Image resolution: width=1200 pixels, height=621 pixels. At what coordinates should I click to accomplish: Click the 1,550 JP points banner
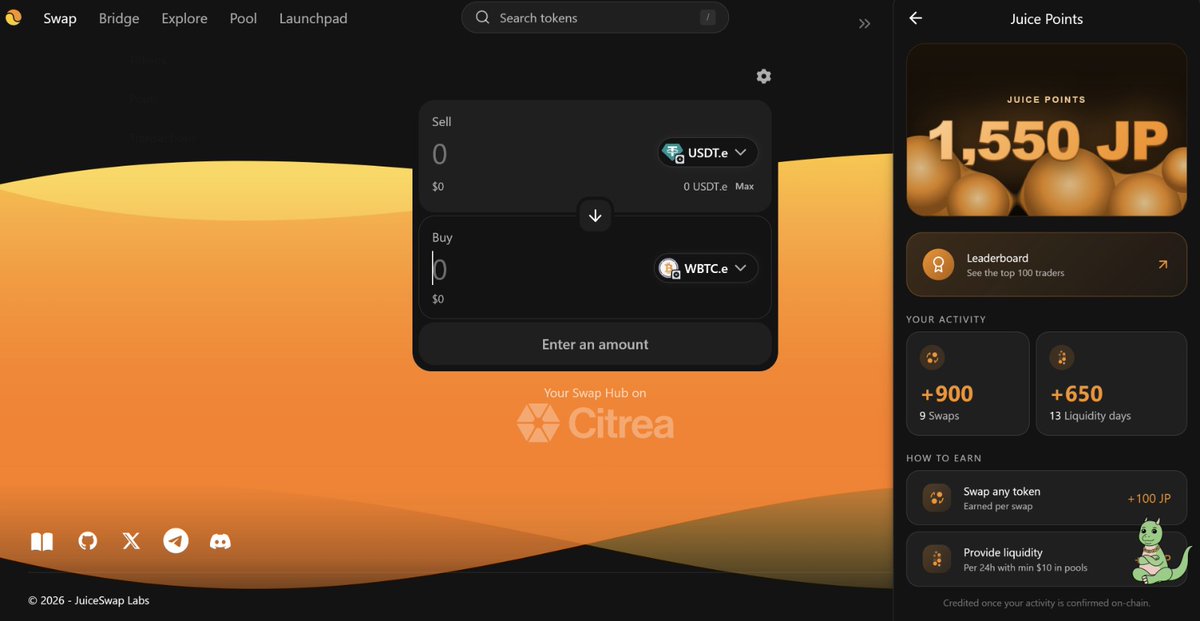pos(1047,130)
